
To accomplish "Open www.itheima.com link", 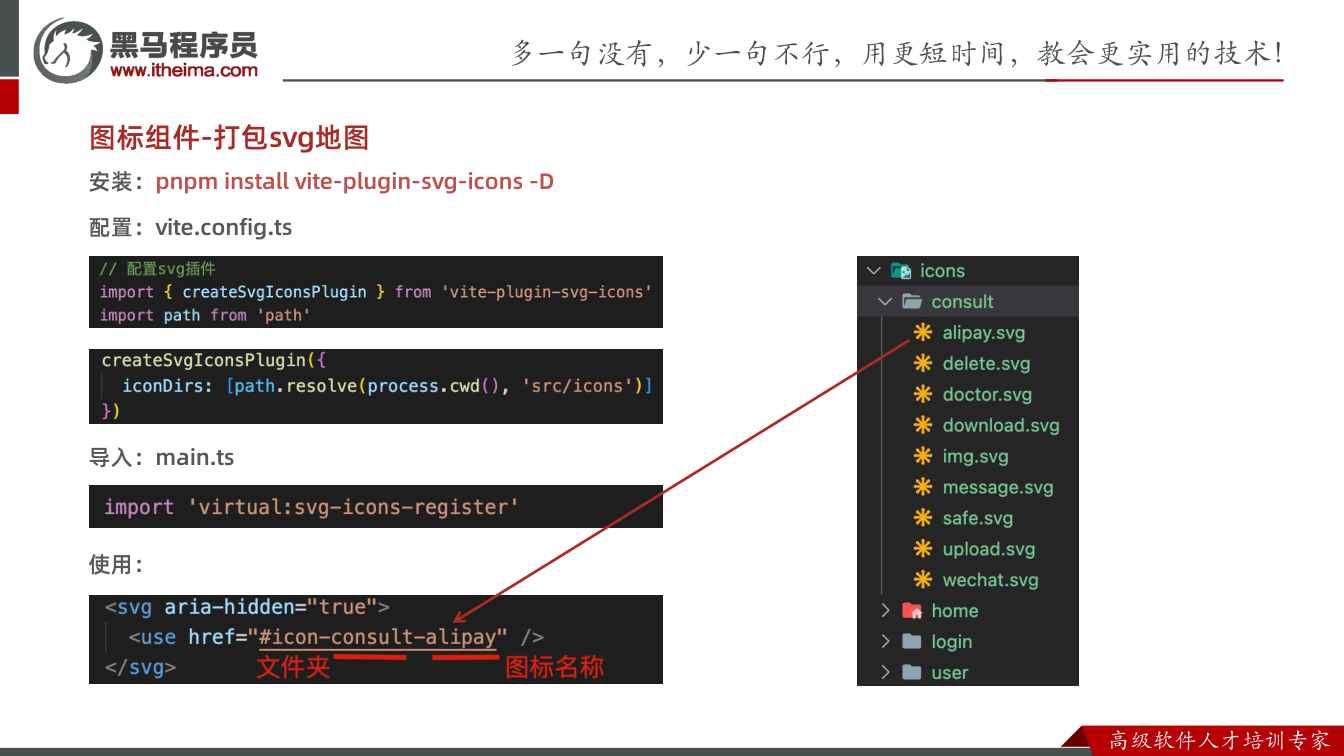I will point(184,70).
